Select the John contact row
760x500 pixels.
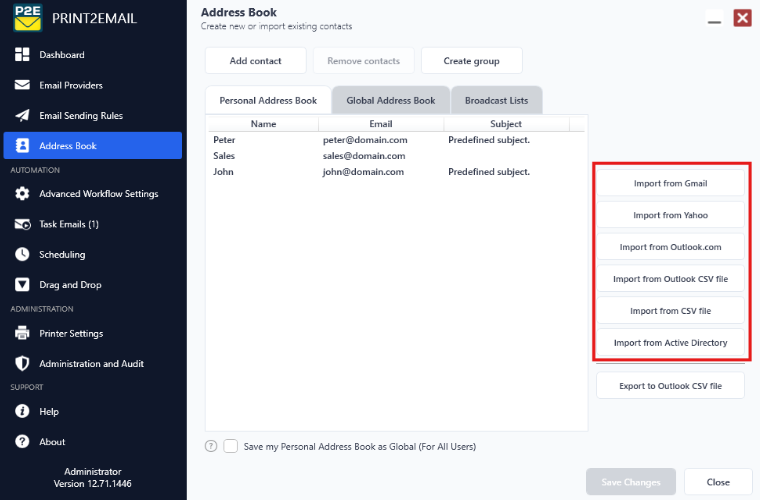pyautogui.click(x=396, y=172)
